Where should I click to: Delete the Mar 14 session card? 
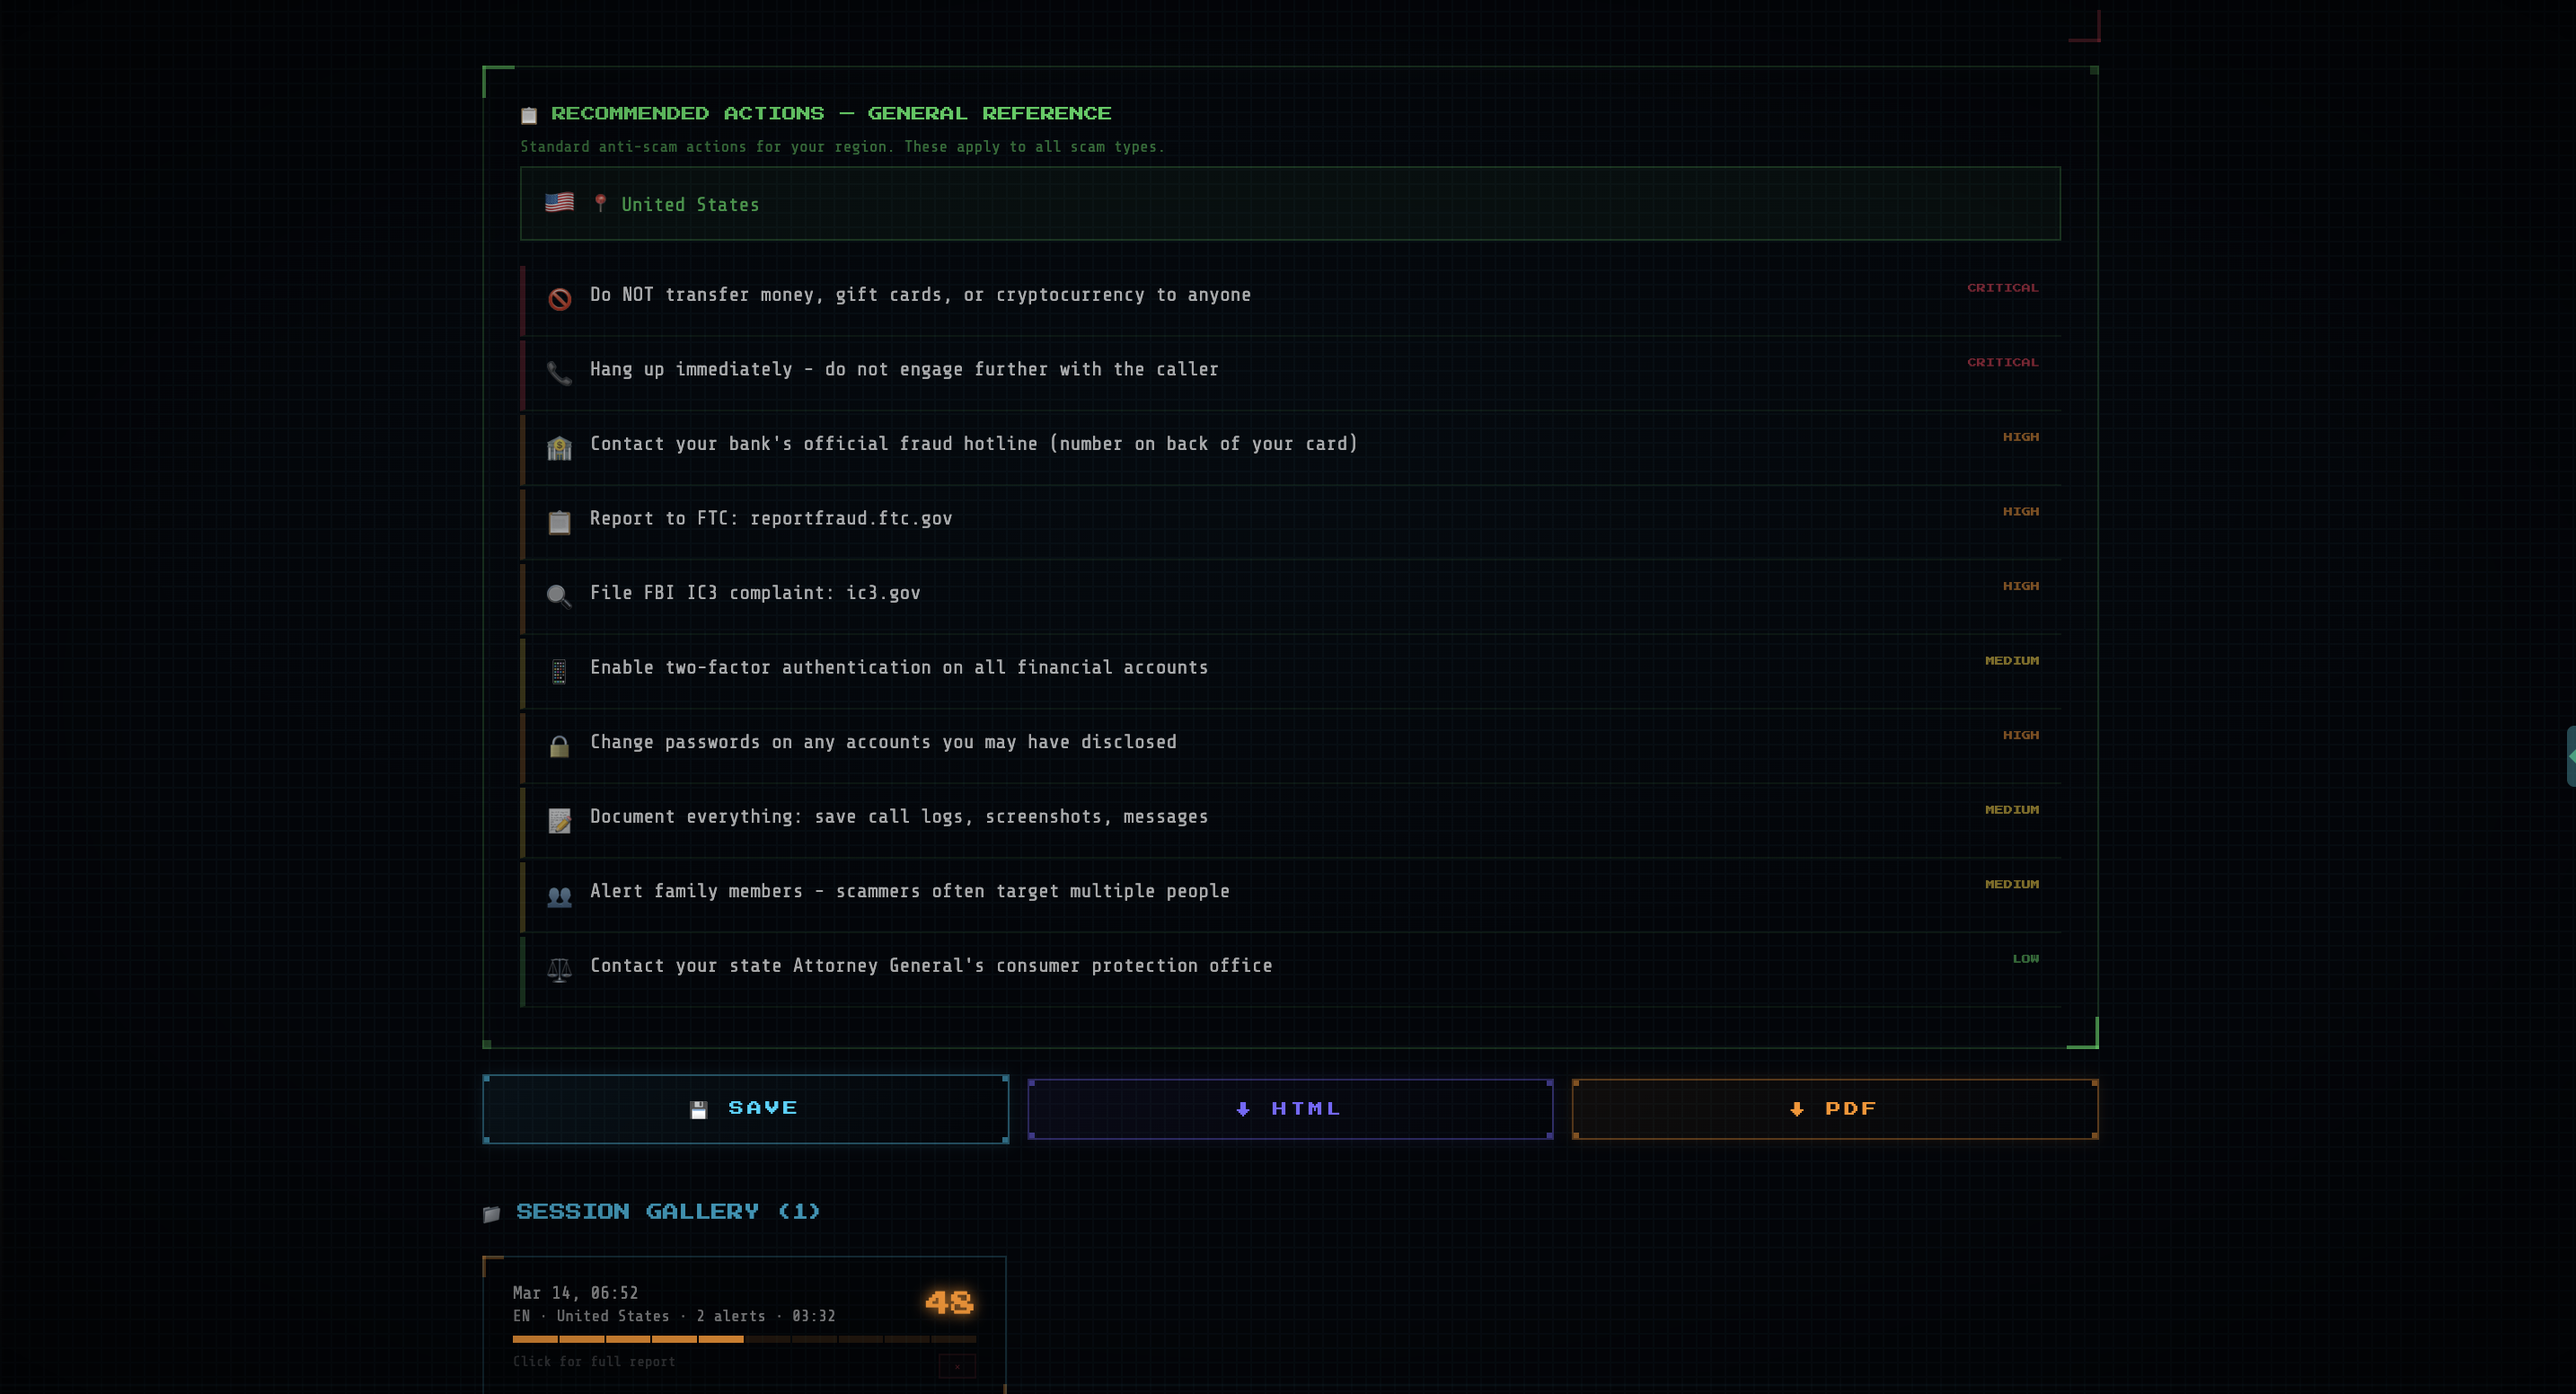pyautogui.click(x=956, y=1366)
